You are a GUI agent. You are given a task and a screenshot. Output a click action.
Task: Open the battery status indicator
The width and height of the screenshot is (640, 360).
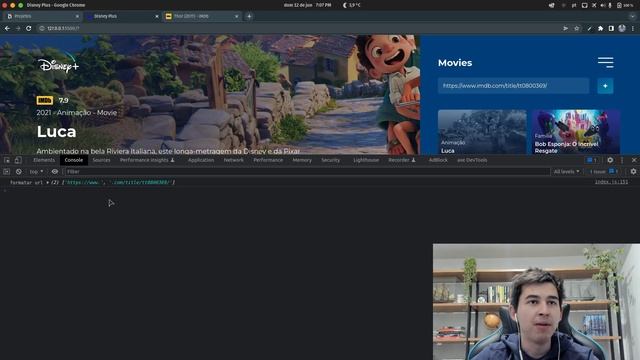coord(624,5)
